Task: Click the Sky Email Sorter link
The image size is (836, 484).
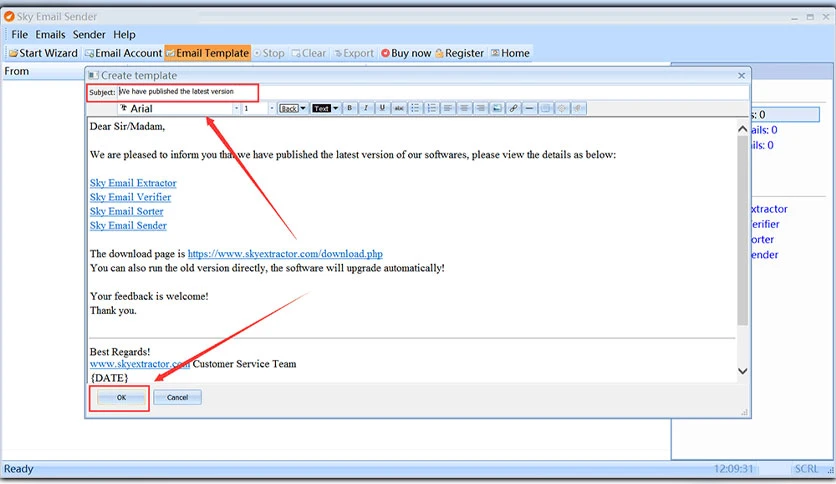Action: coord(126,211)
